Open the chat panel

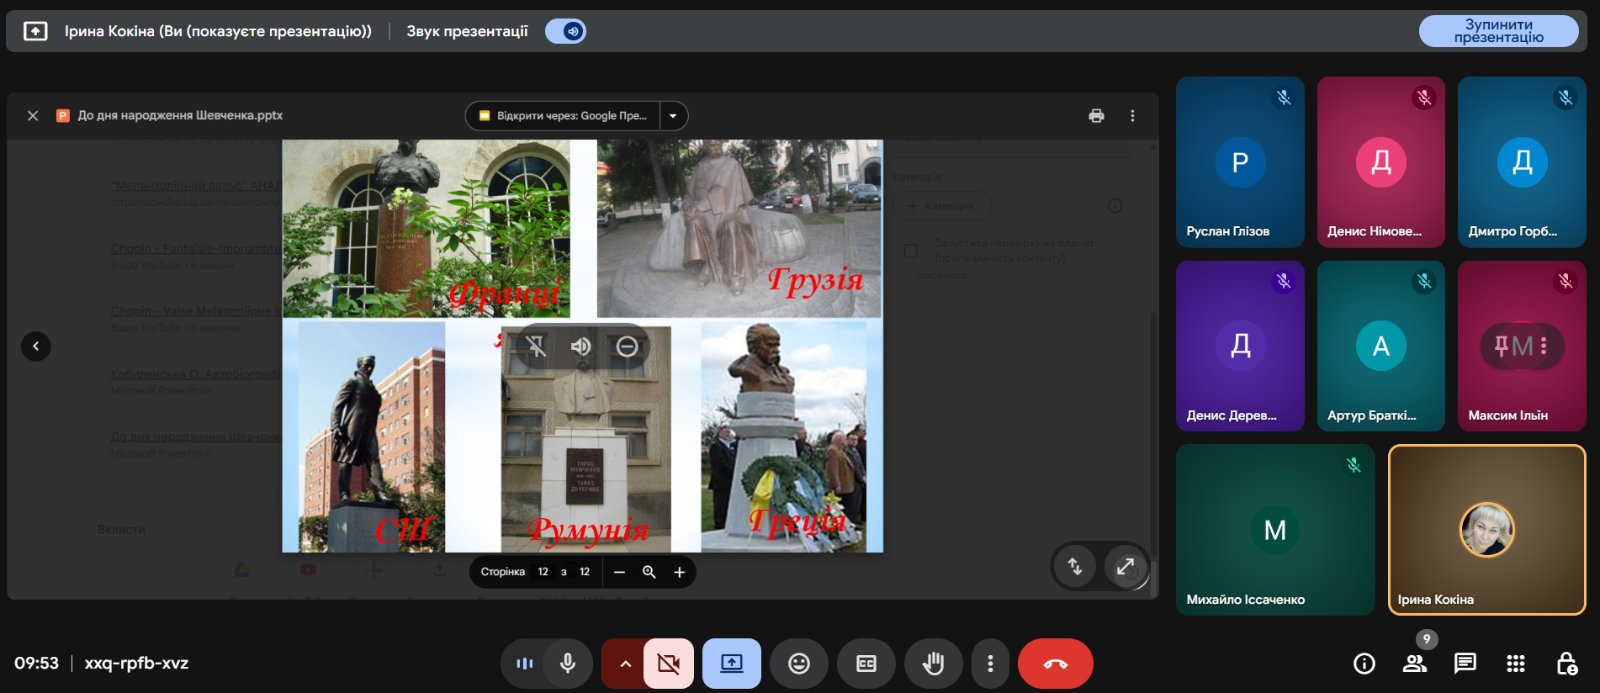[x=1465, y=664]
